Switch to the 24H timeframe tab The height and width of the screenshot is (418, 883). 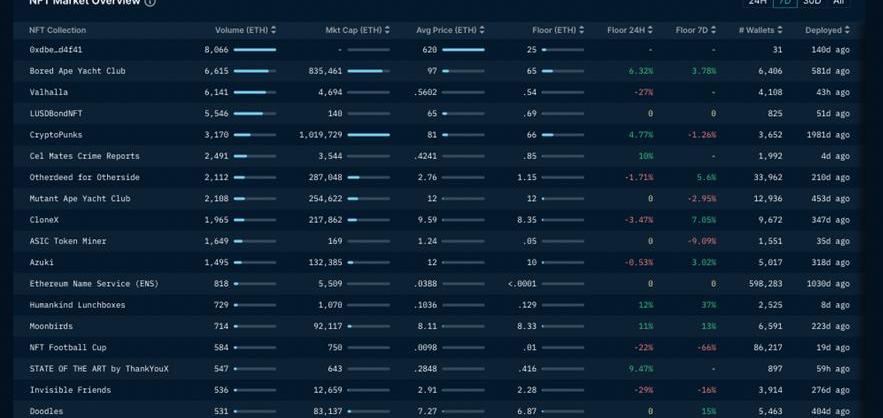point(758,3)
